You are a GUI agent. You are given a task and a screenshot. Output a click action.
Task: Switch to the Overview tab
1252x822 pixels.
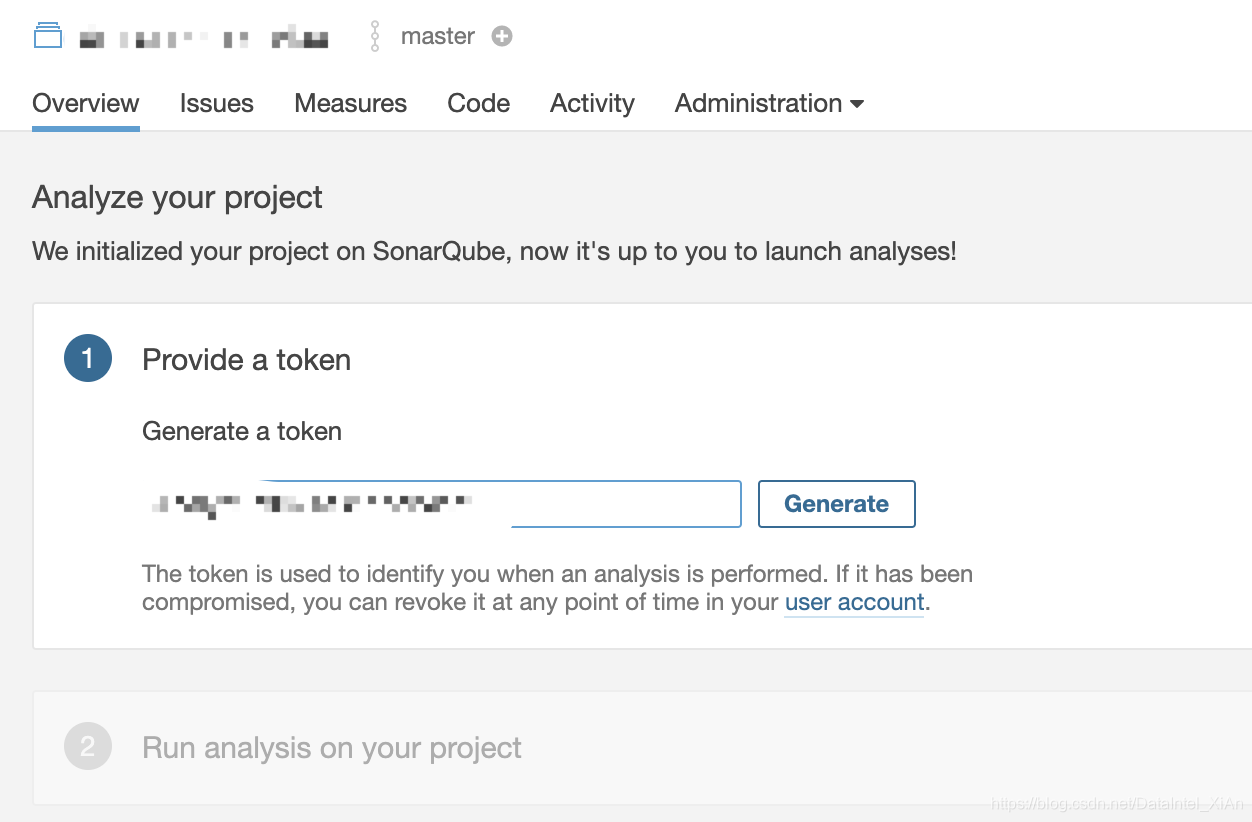[86, 104]
